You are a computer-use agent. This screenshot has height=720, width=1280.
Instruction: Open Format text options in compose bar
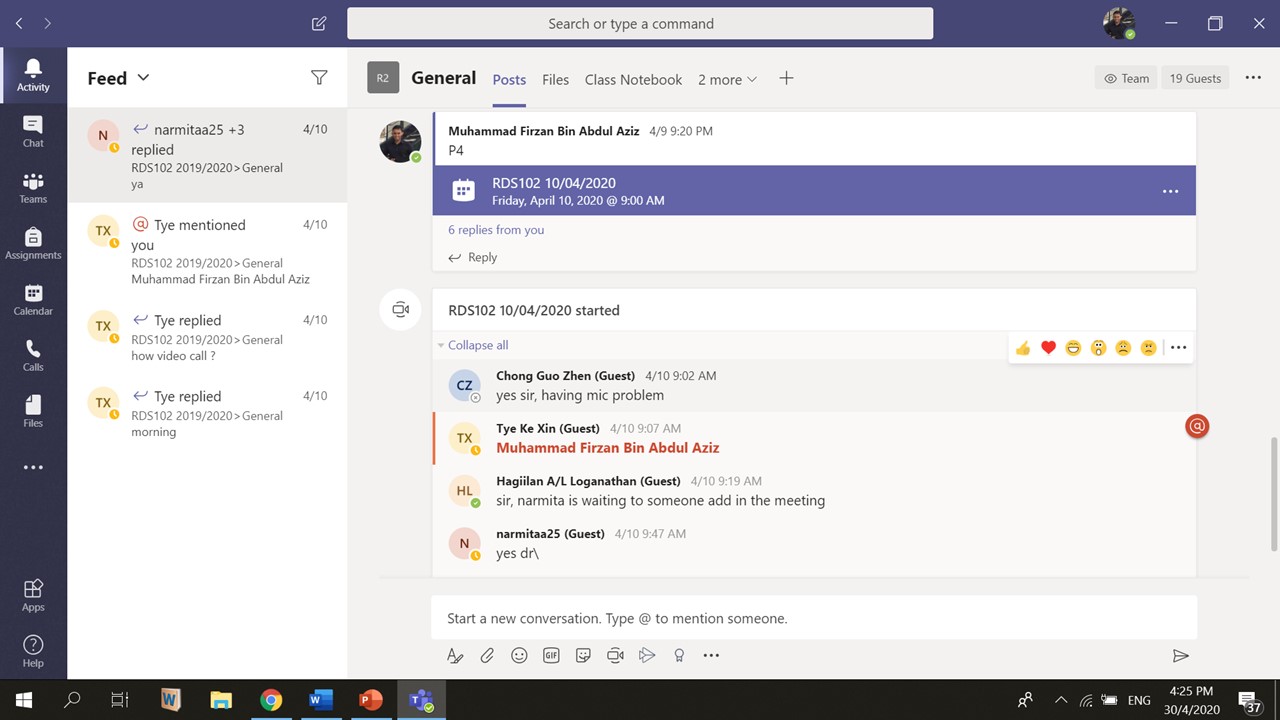[x=455, y=655]
